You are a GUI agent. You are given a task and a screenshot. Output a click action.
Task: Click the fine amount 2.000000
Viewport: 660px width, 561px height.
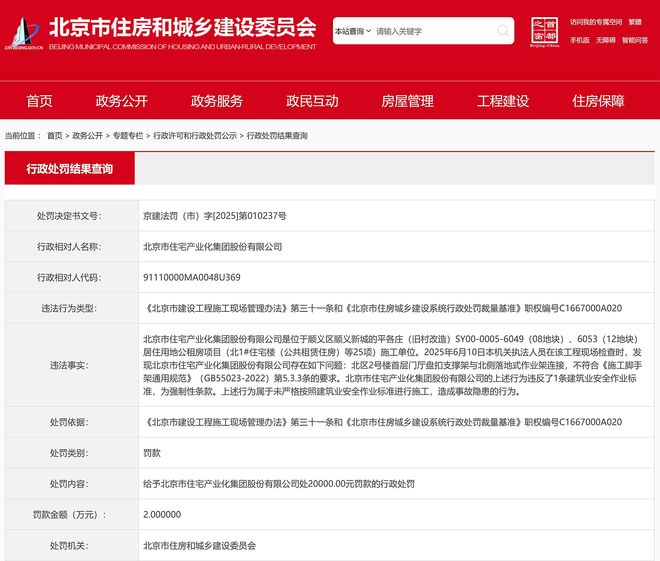pyautogui.click(x=162, y=514)
